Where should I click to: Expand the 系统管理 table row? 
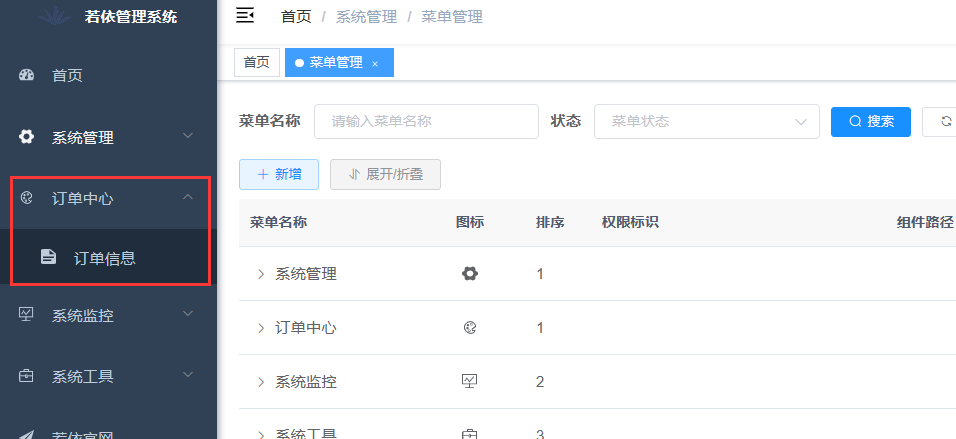point(261,274)
